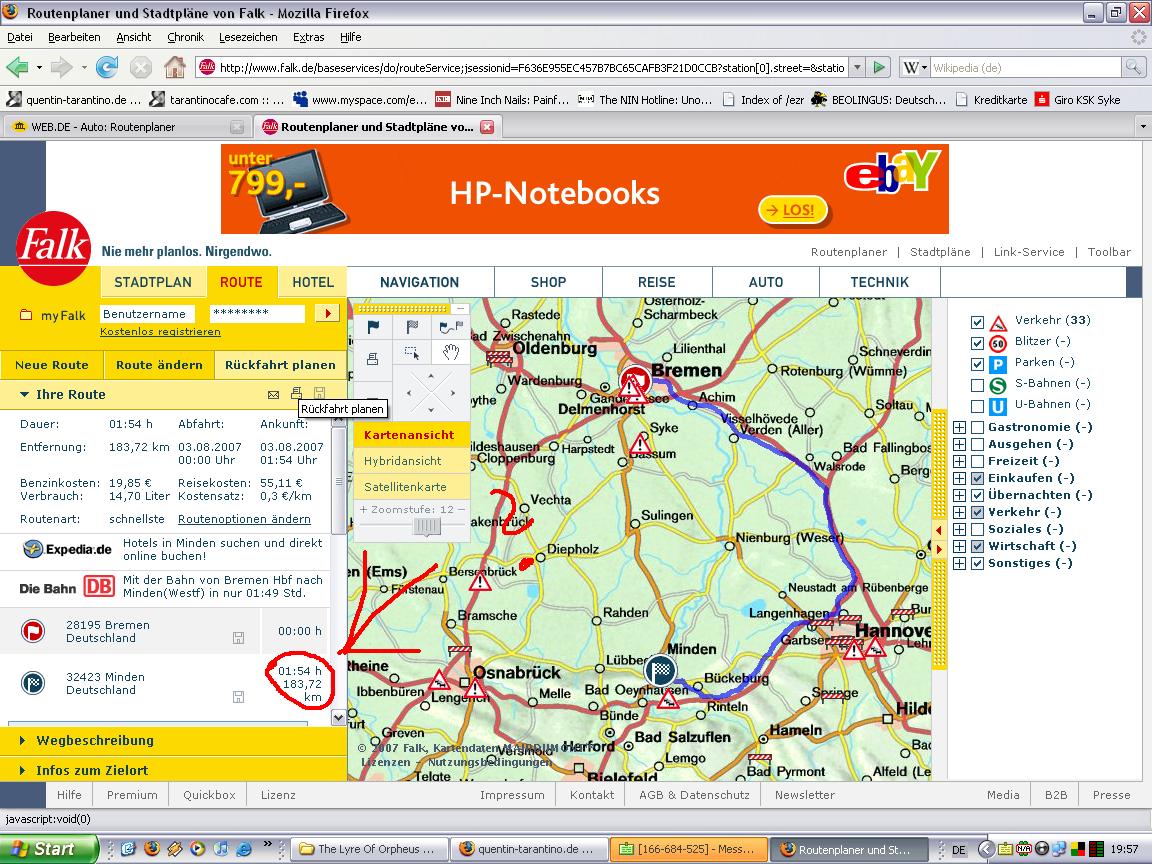The image size is (1152, 864).
Task: Expand the Wirtschaft category
Action: [x=960, y=547]
